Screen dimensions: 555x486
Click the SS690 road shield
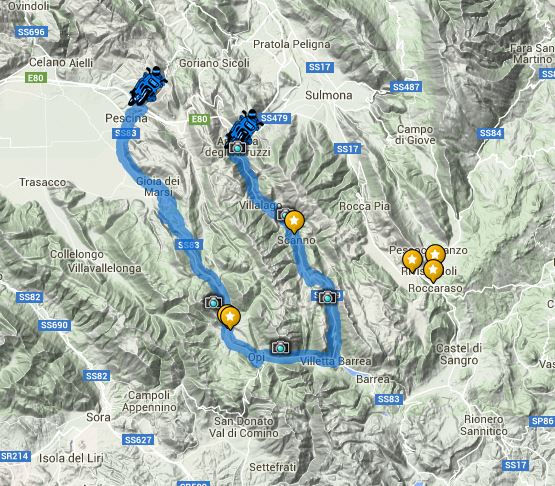tap(54, 325)
